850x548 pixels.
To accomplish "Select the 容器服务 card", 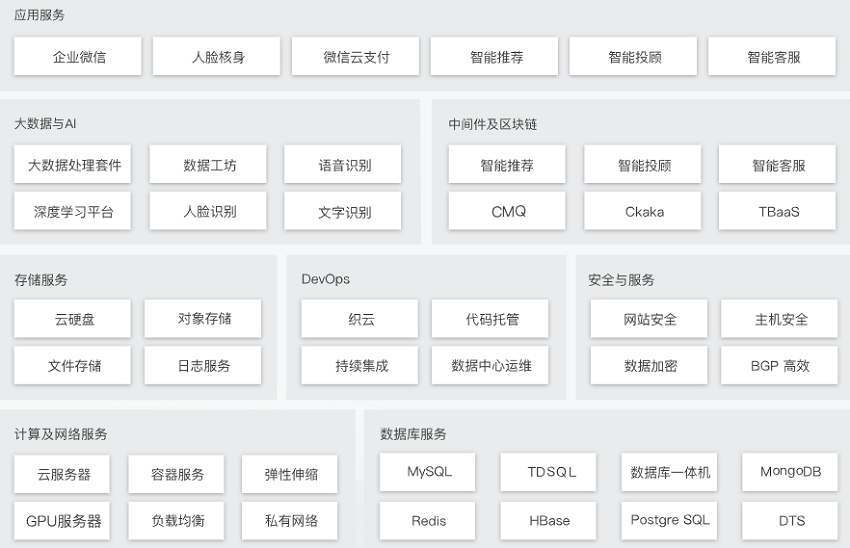I will (176, 474).
